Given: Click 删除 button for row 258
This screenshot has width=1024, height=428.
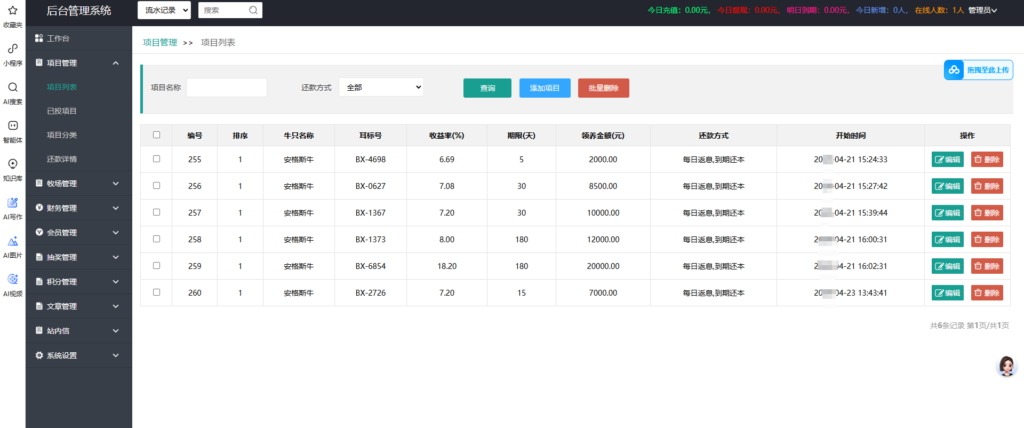Looking at the screenshot, I should coord(987,239).
